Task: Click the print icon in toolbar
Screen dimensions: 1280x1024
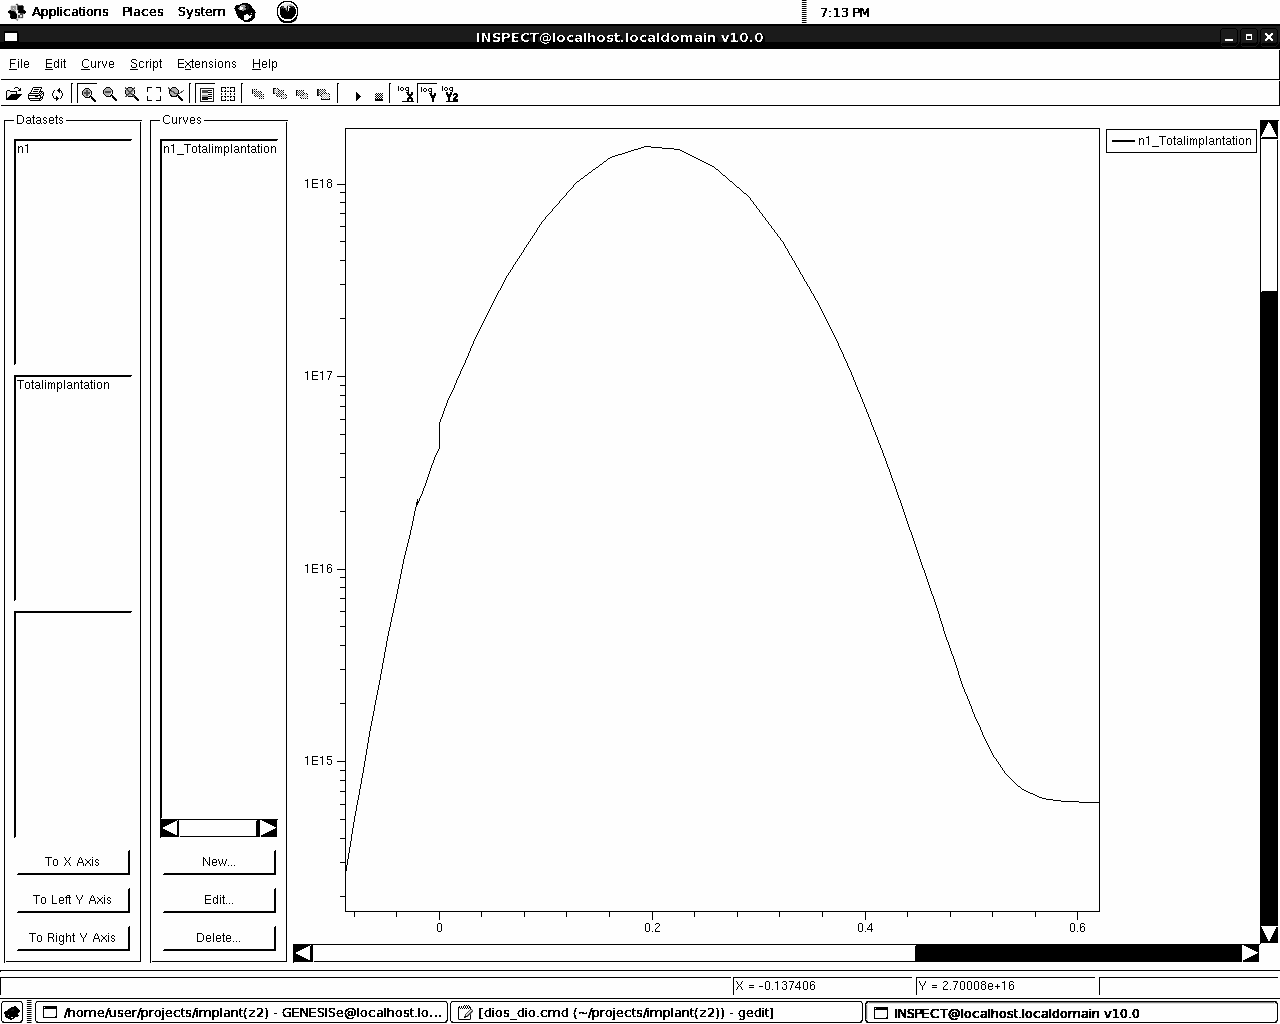Action: [36, 94]
